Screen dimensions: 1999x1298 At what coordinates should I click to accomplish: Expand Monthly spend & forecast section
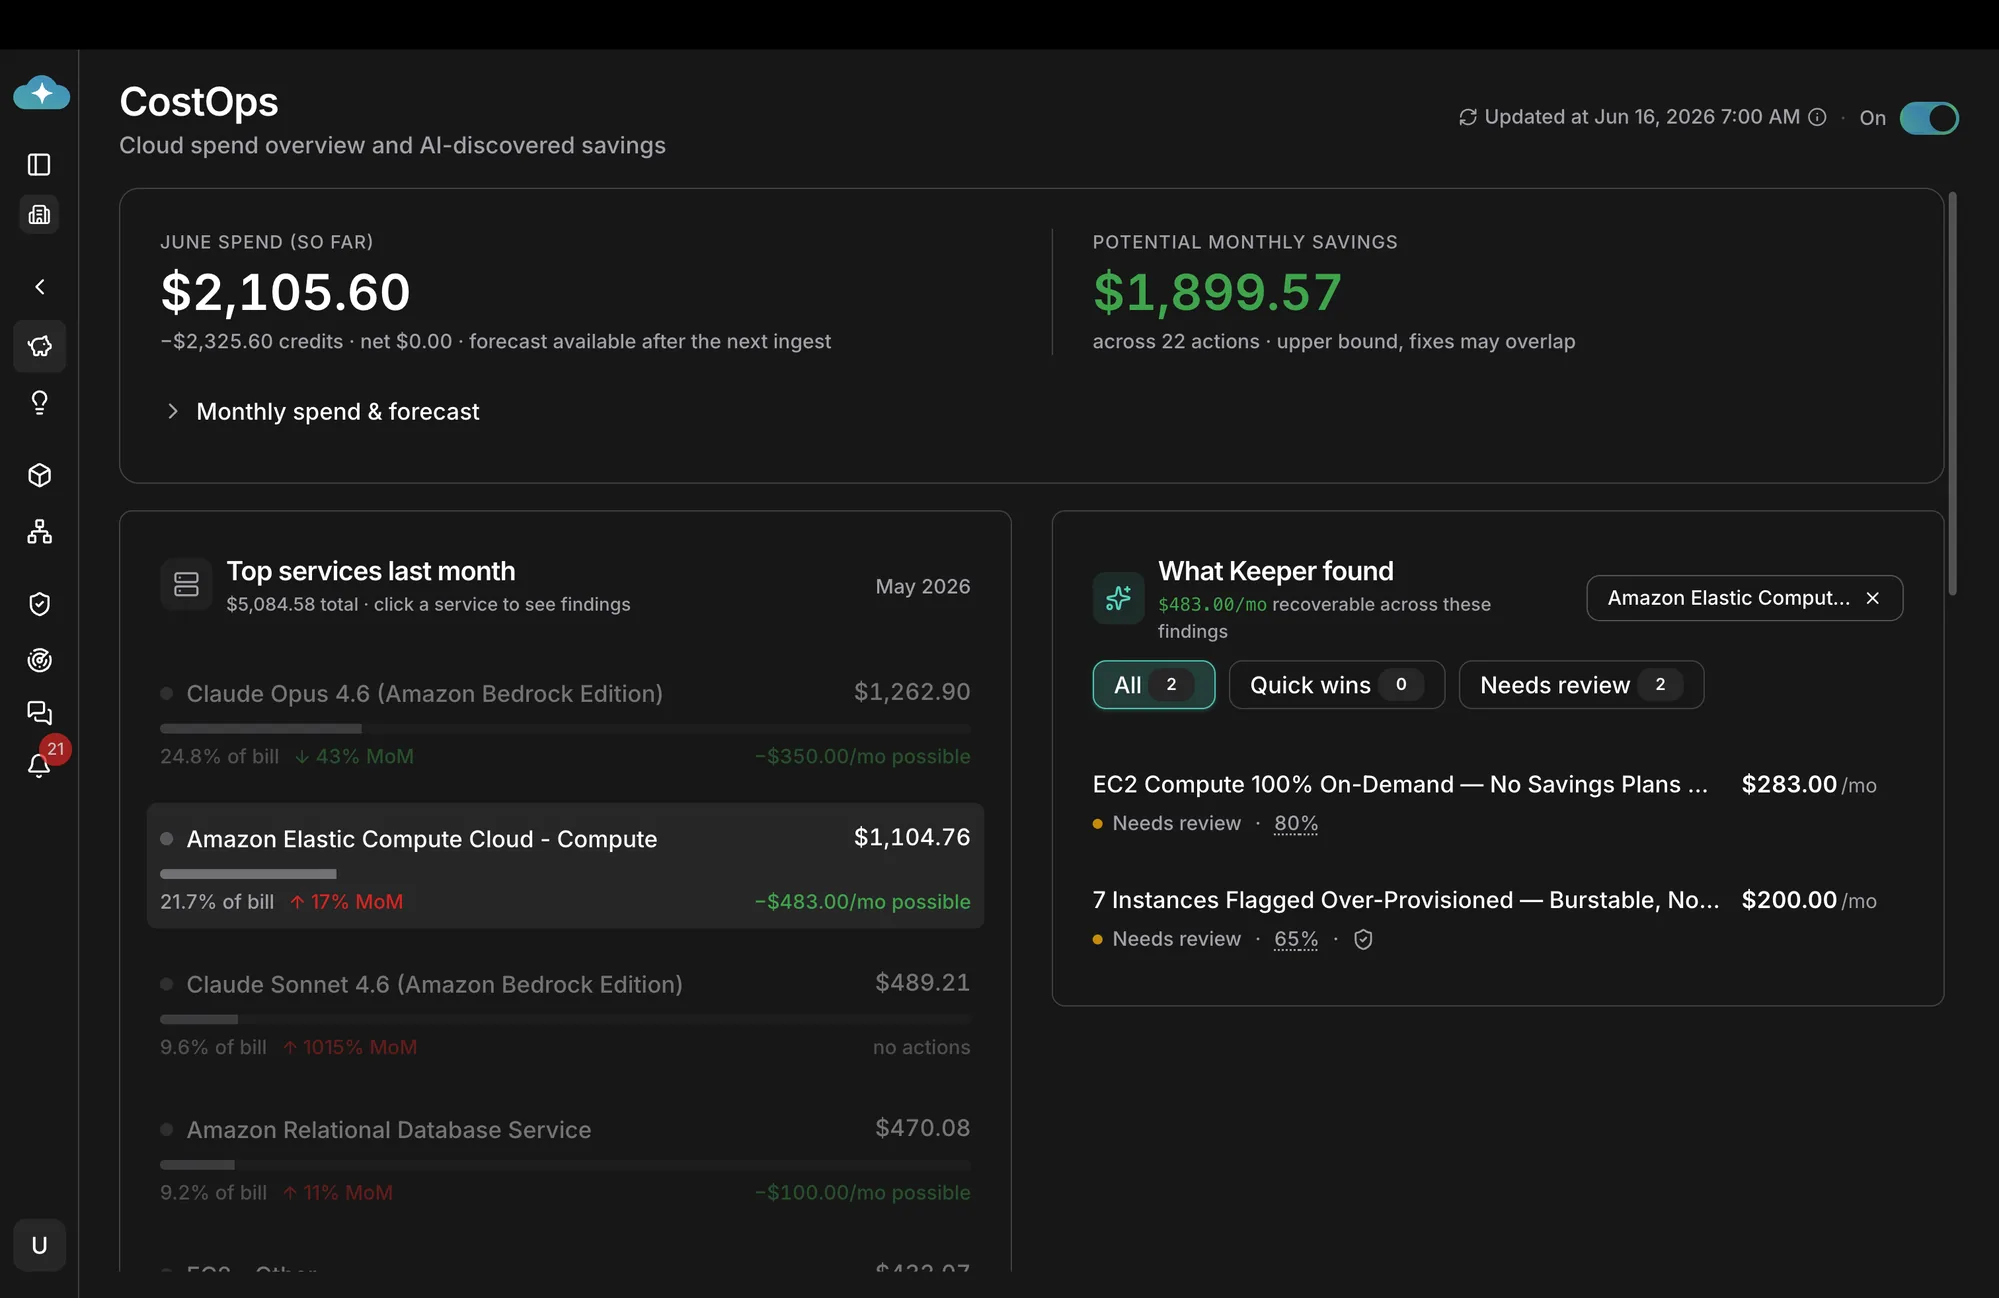(323, 411)
